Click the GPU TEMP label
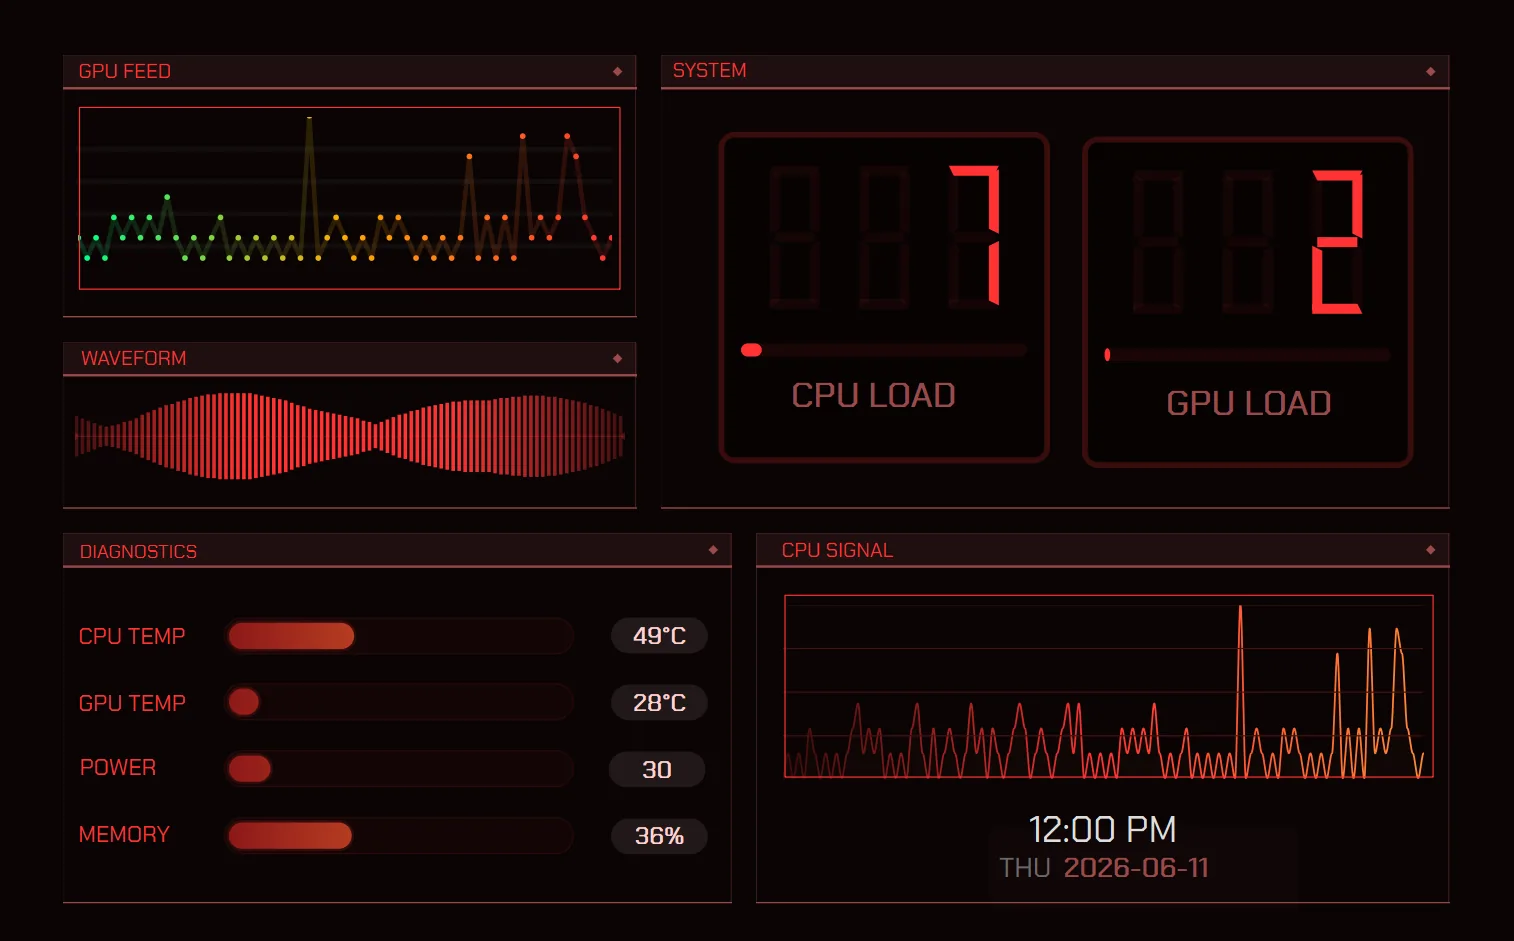The width and height of the screenshot is (1514, 941). tap(132, 704)
